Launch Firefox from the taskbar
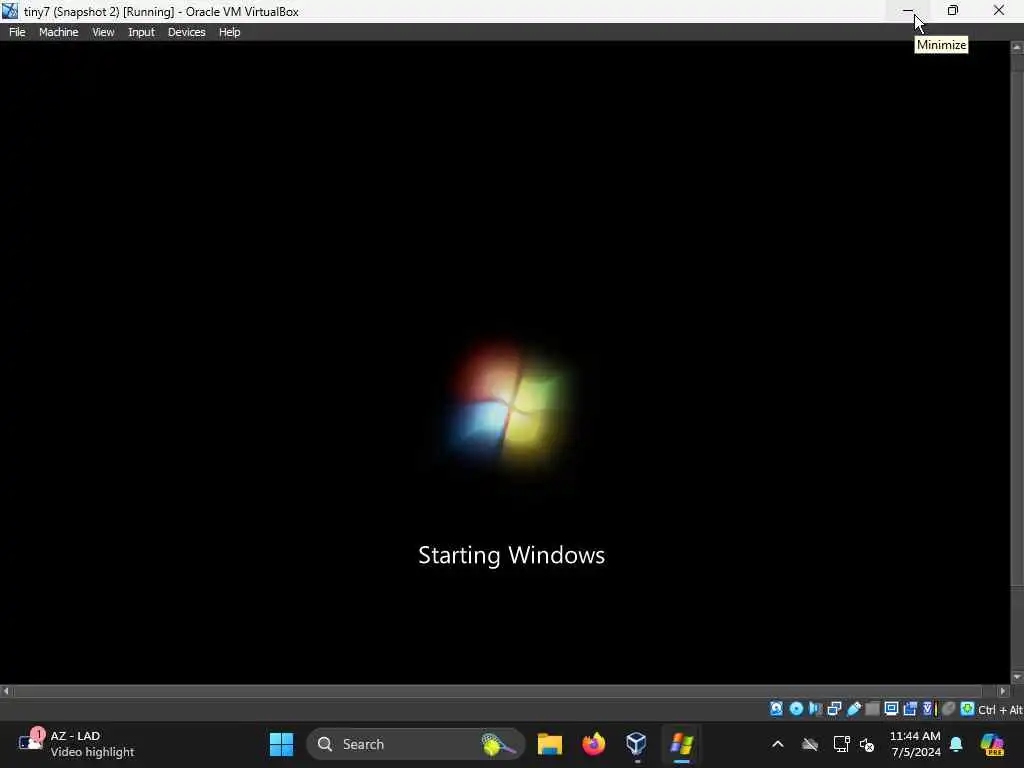This screenshot has width=1024, height=768. (594, 744)
